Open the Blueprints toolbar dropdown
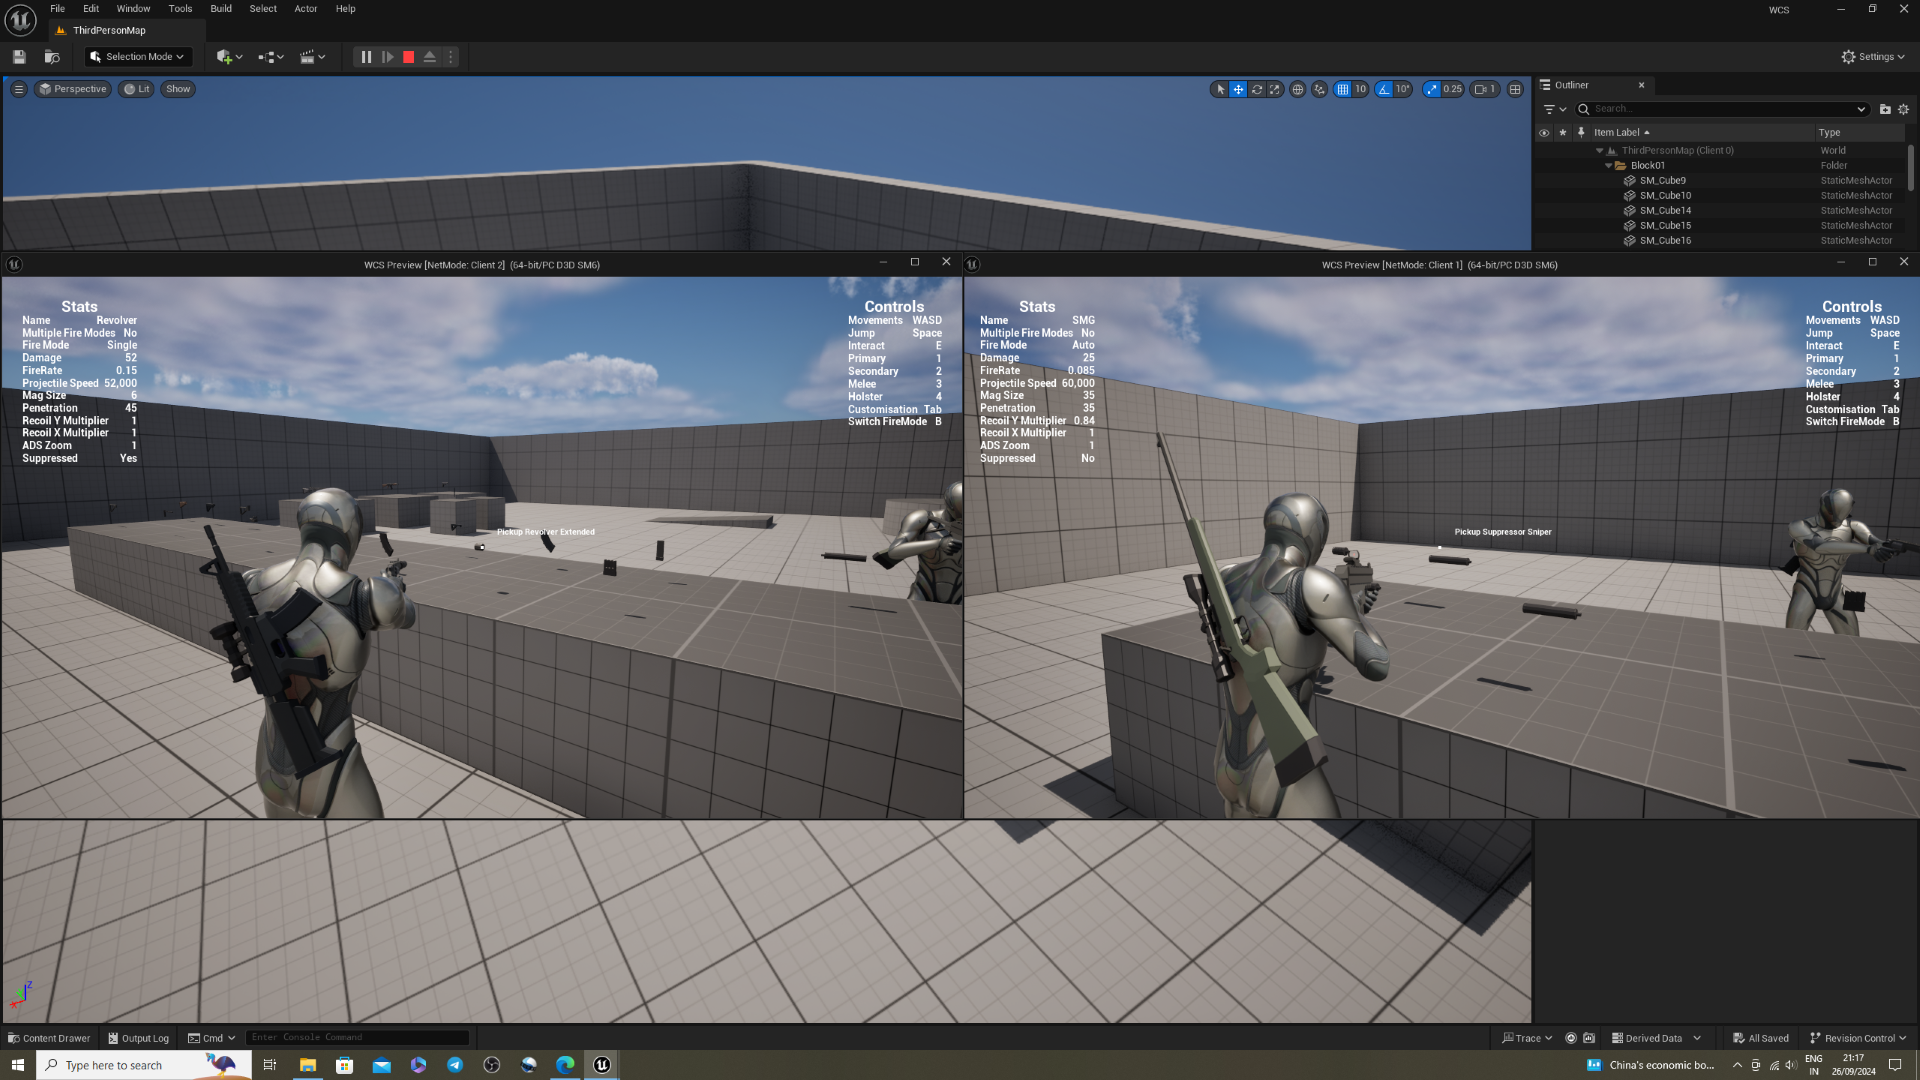This screenshot has height=1080, width=1920. [271, 57]
